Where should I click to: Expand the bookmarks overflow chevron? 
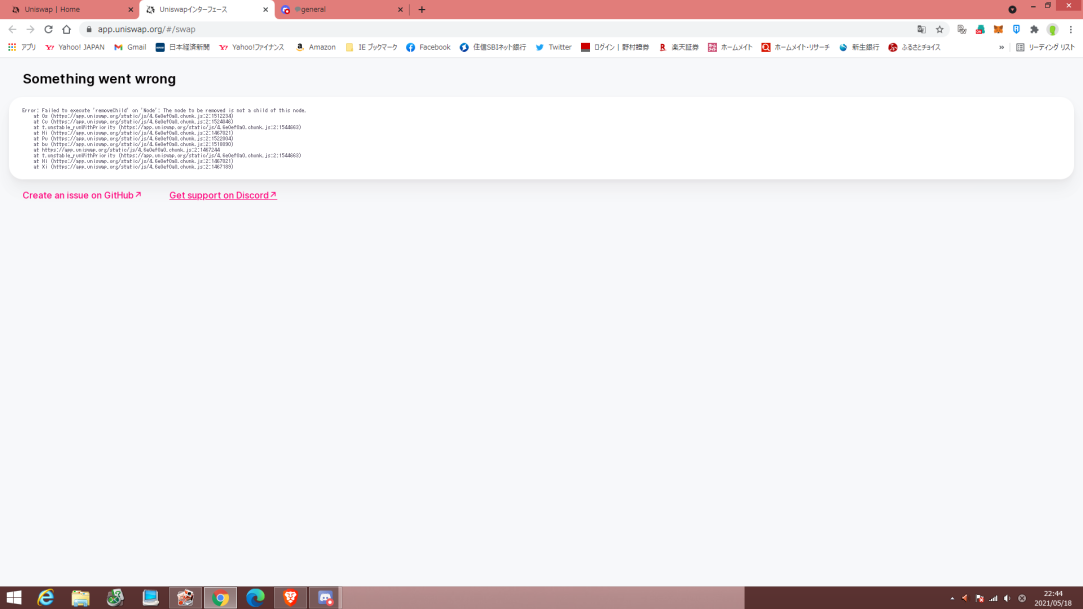tap(1000, 46)
